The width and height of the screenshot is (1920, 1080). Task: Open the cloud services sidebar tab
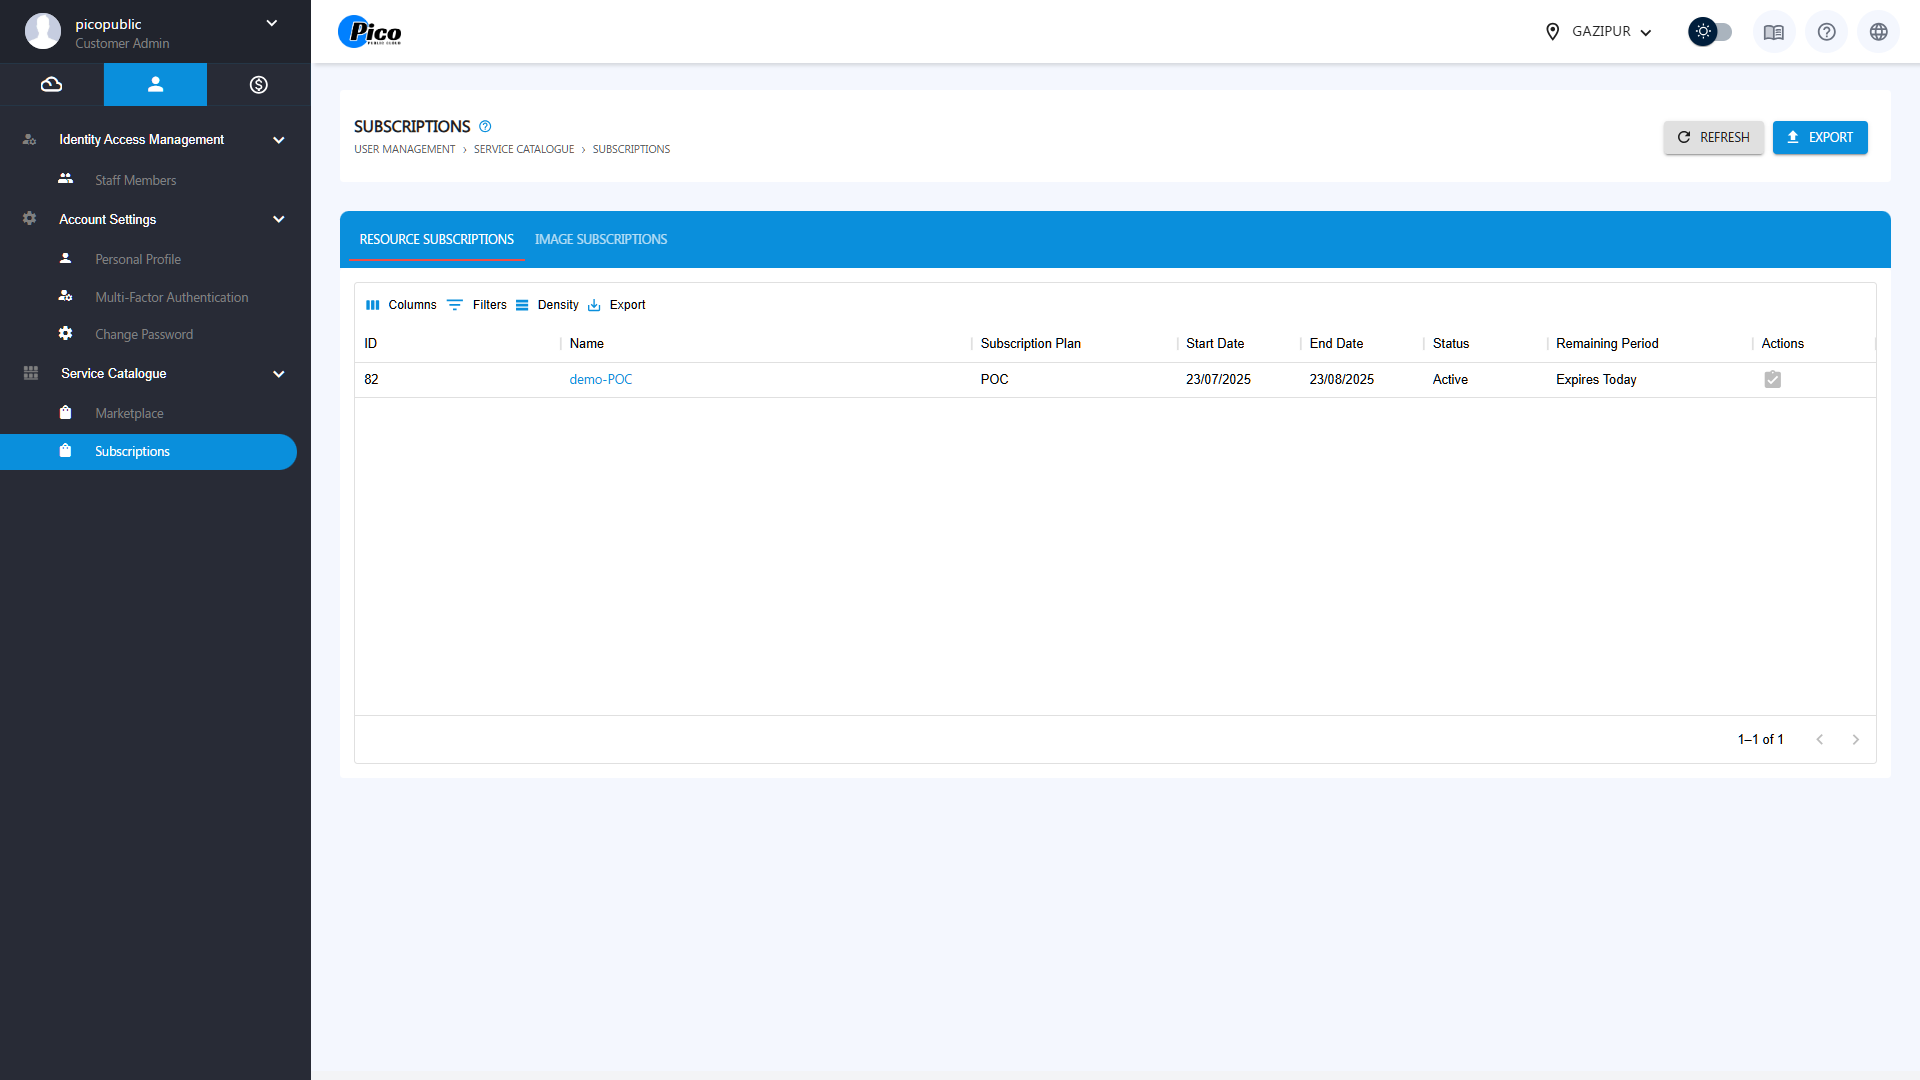pos(51,85)
